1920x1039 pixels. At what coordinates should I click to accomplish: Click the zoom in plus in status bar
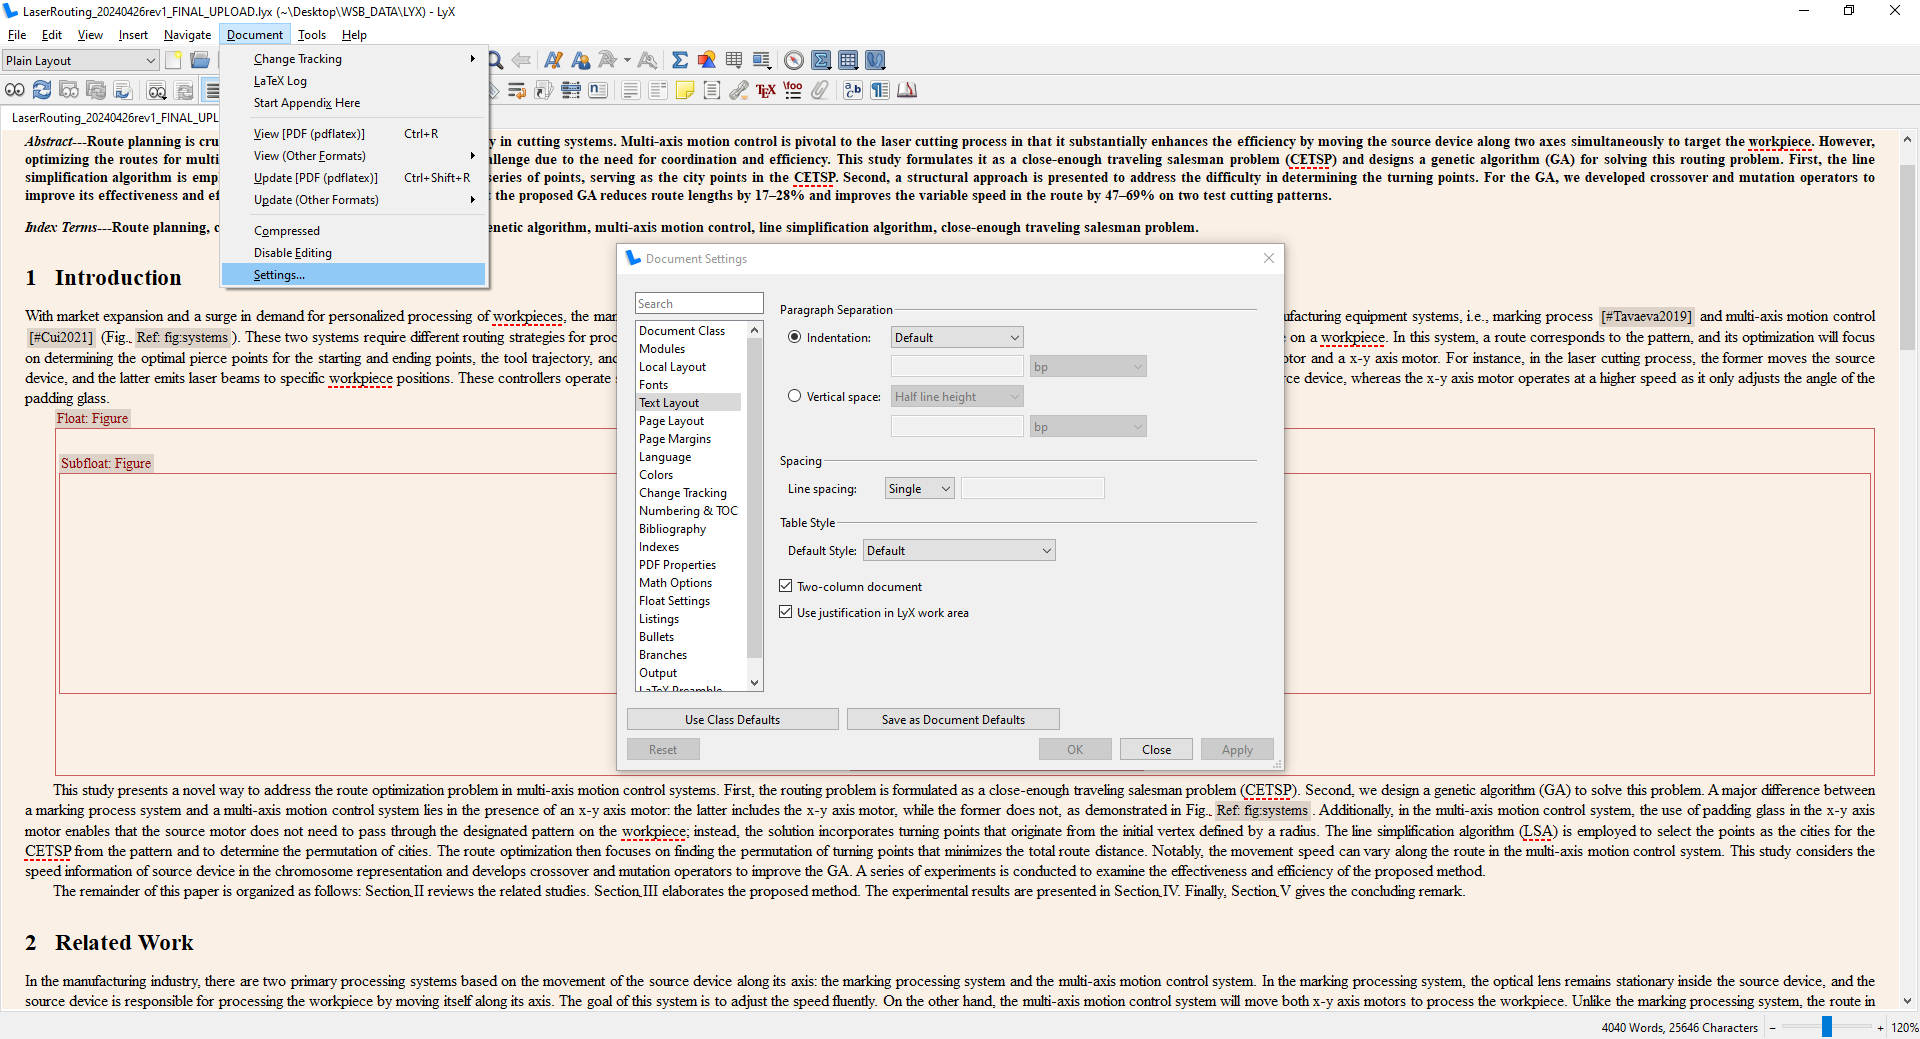[x=1880, y=1027]
